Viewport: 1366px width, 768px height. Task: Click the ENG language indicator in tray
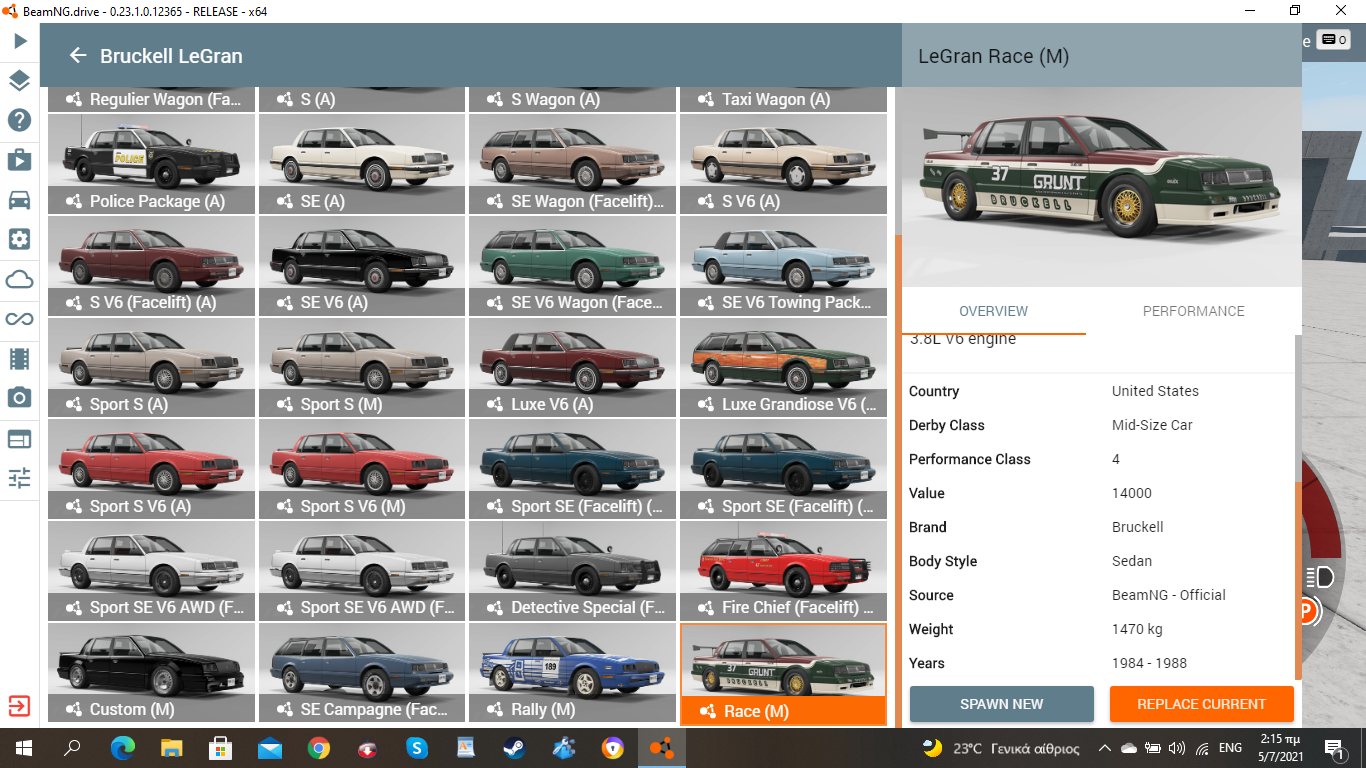click(x=1230, y=748)
